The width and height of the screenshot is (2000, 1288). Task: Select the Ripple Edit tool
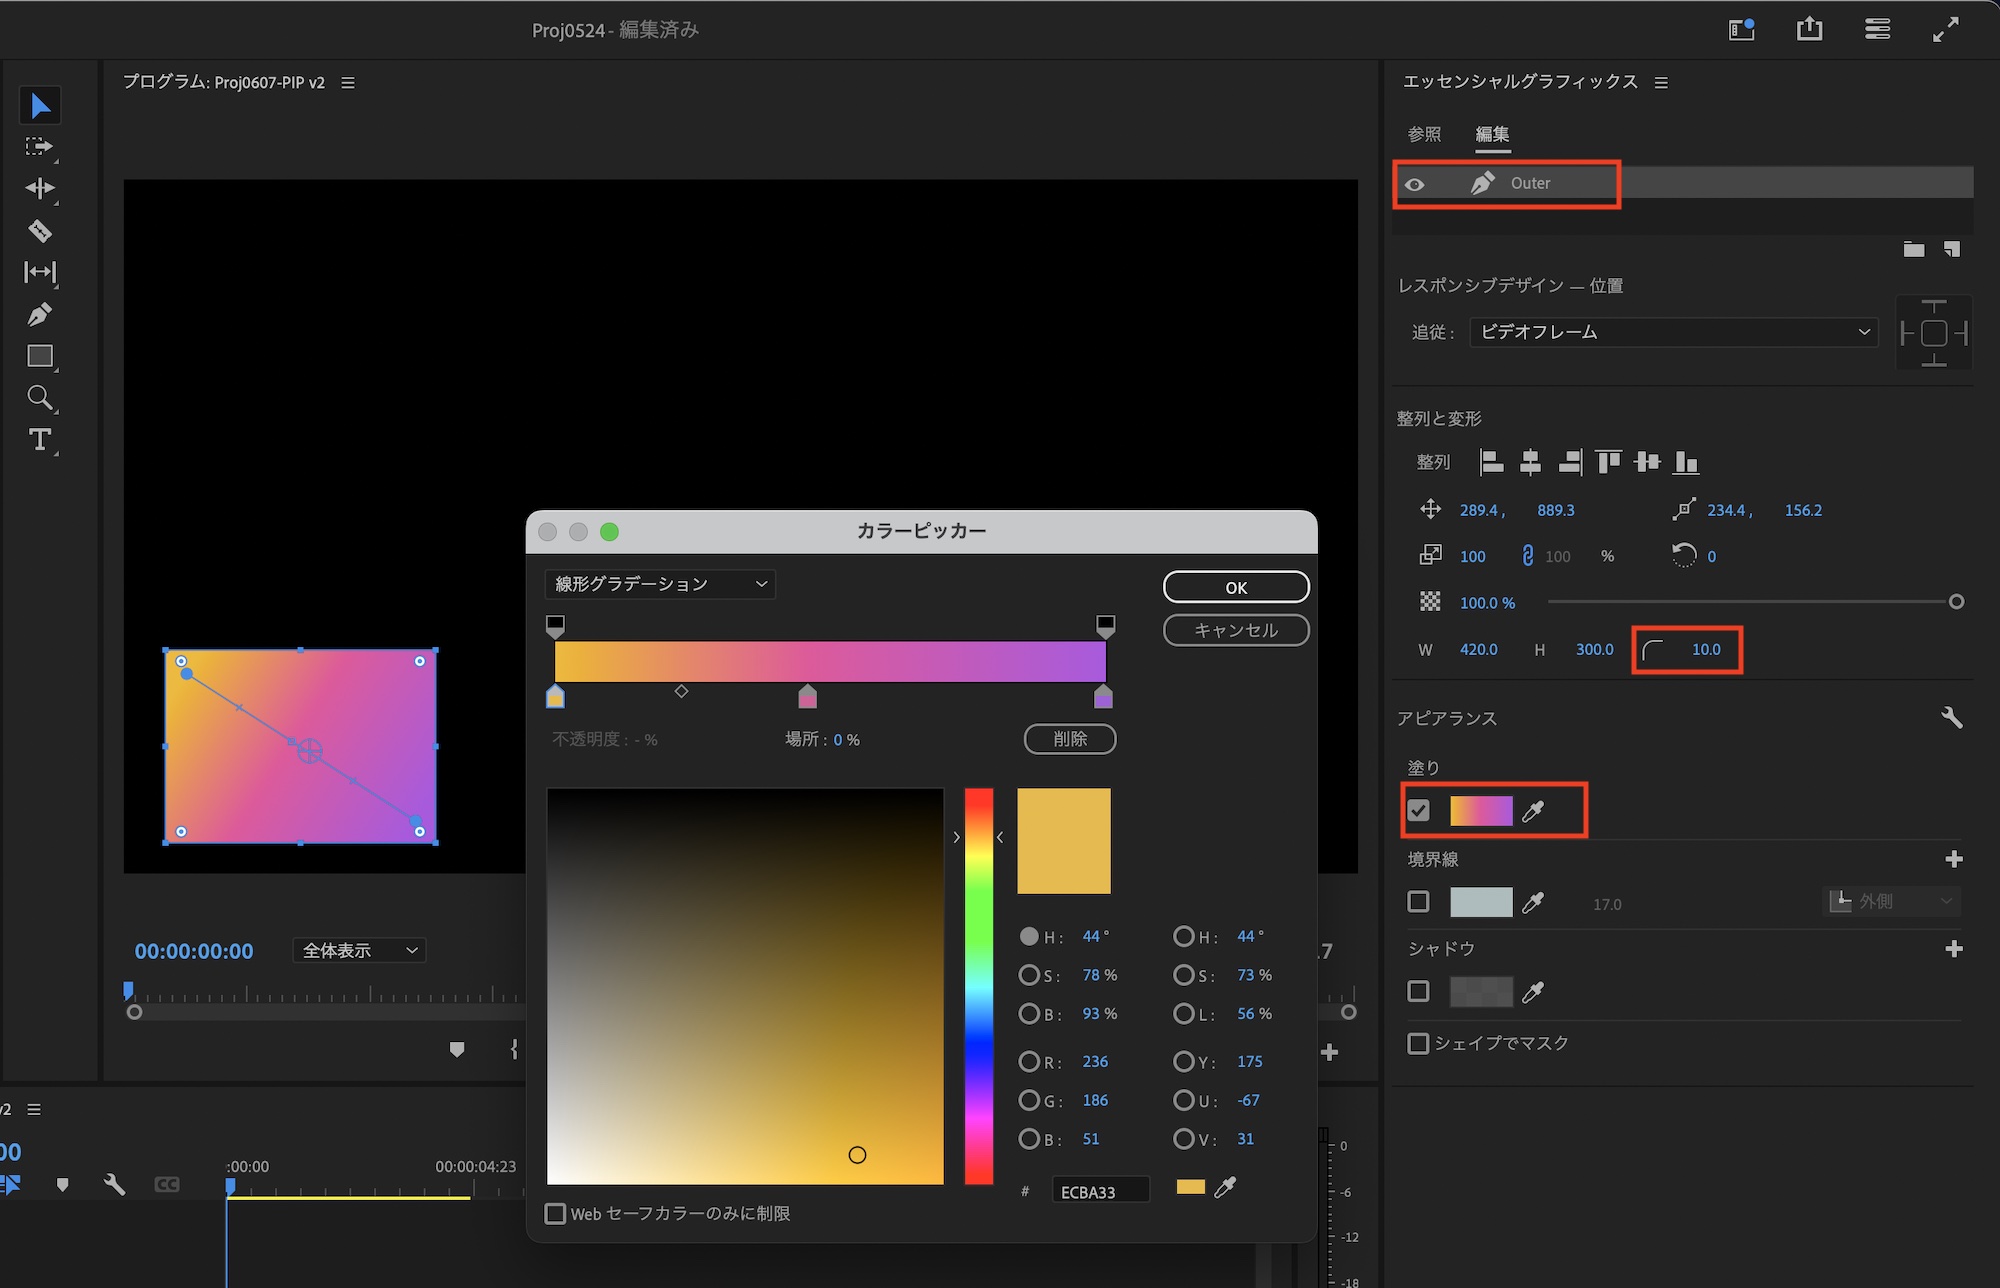point(39,188)
